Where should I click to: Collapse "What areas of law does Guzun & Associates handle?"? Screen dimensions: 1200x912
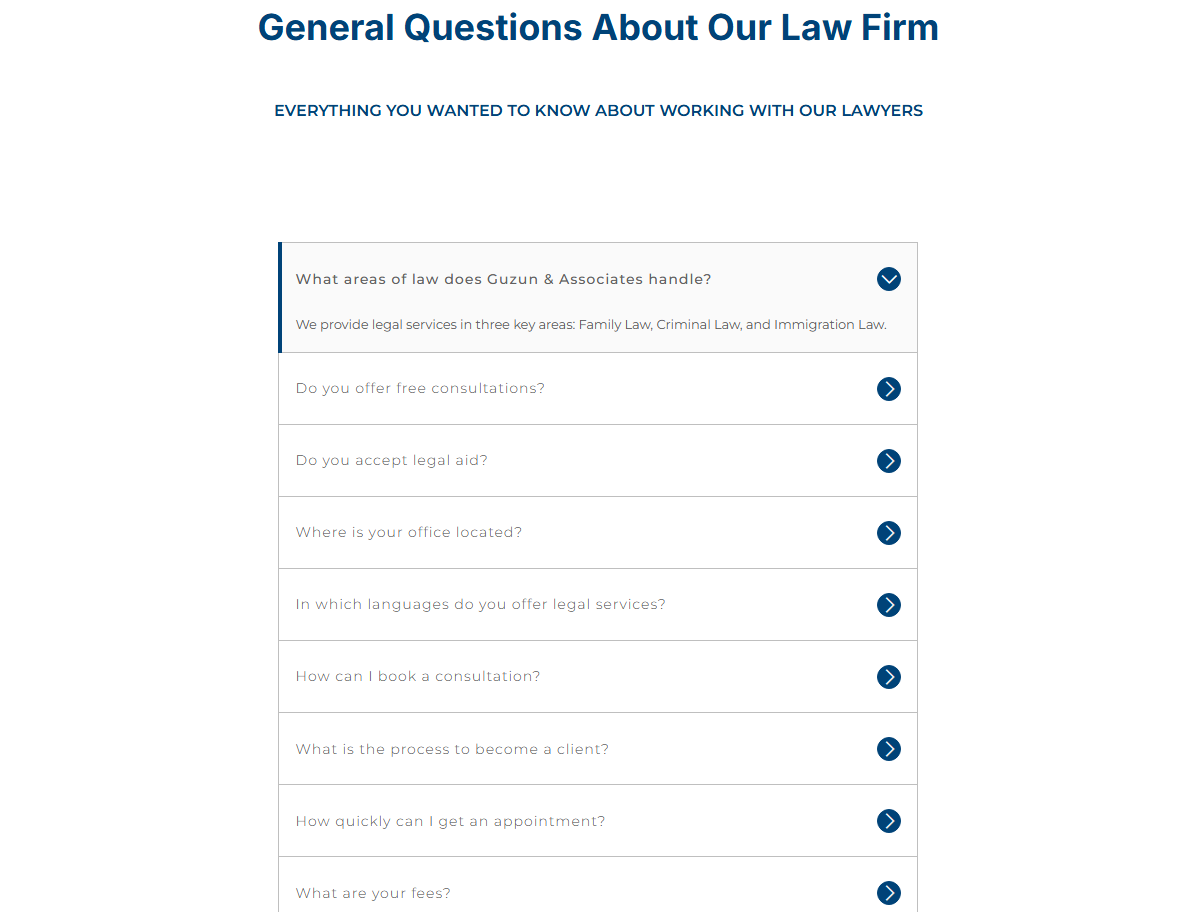click(x=598, y=279)
